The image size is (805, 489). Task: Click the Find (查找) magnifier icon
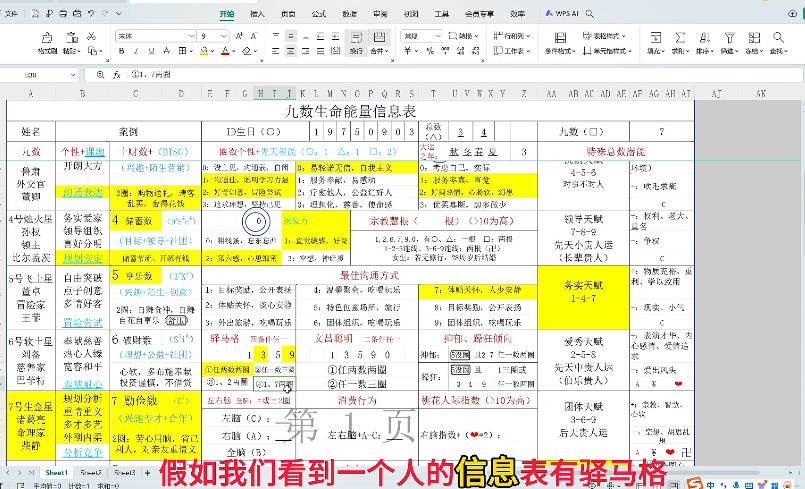[x=778, y=37]
